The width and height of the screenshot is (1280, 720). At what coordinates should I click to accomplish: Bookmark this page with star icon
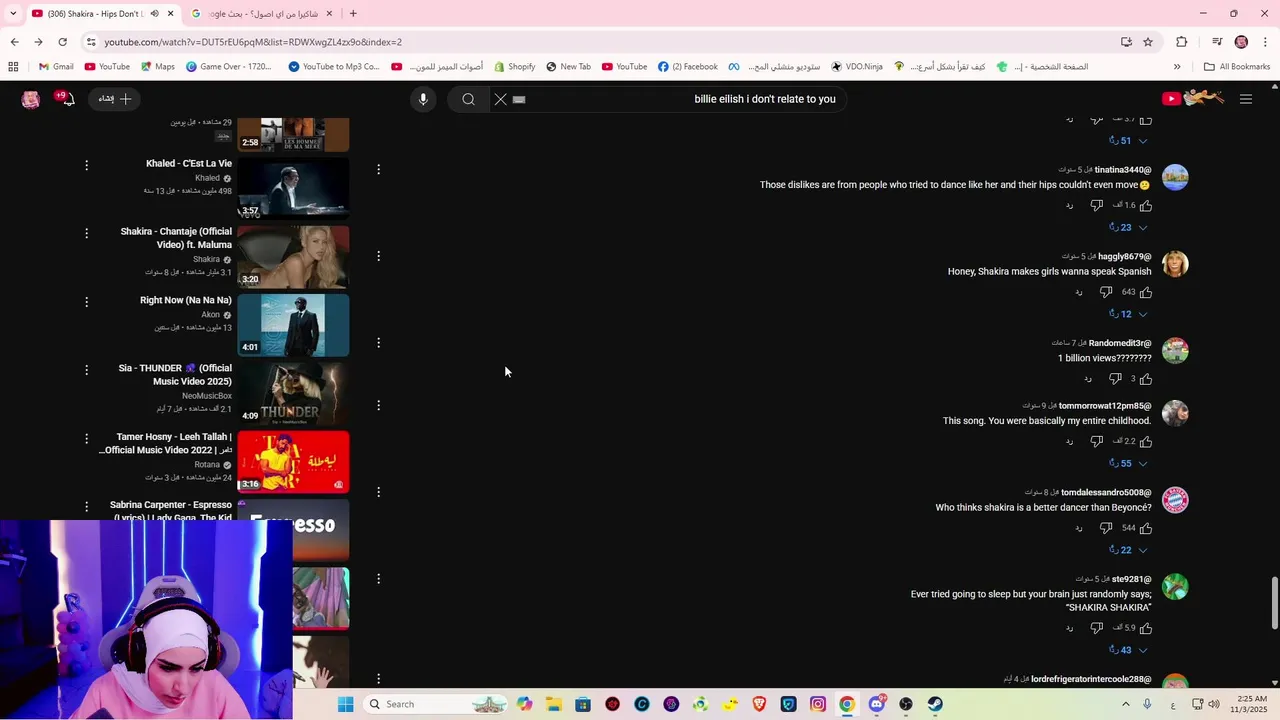coord(1148,42)
